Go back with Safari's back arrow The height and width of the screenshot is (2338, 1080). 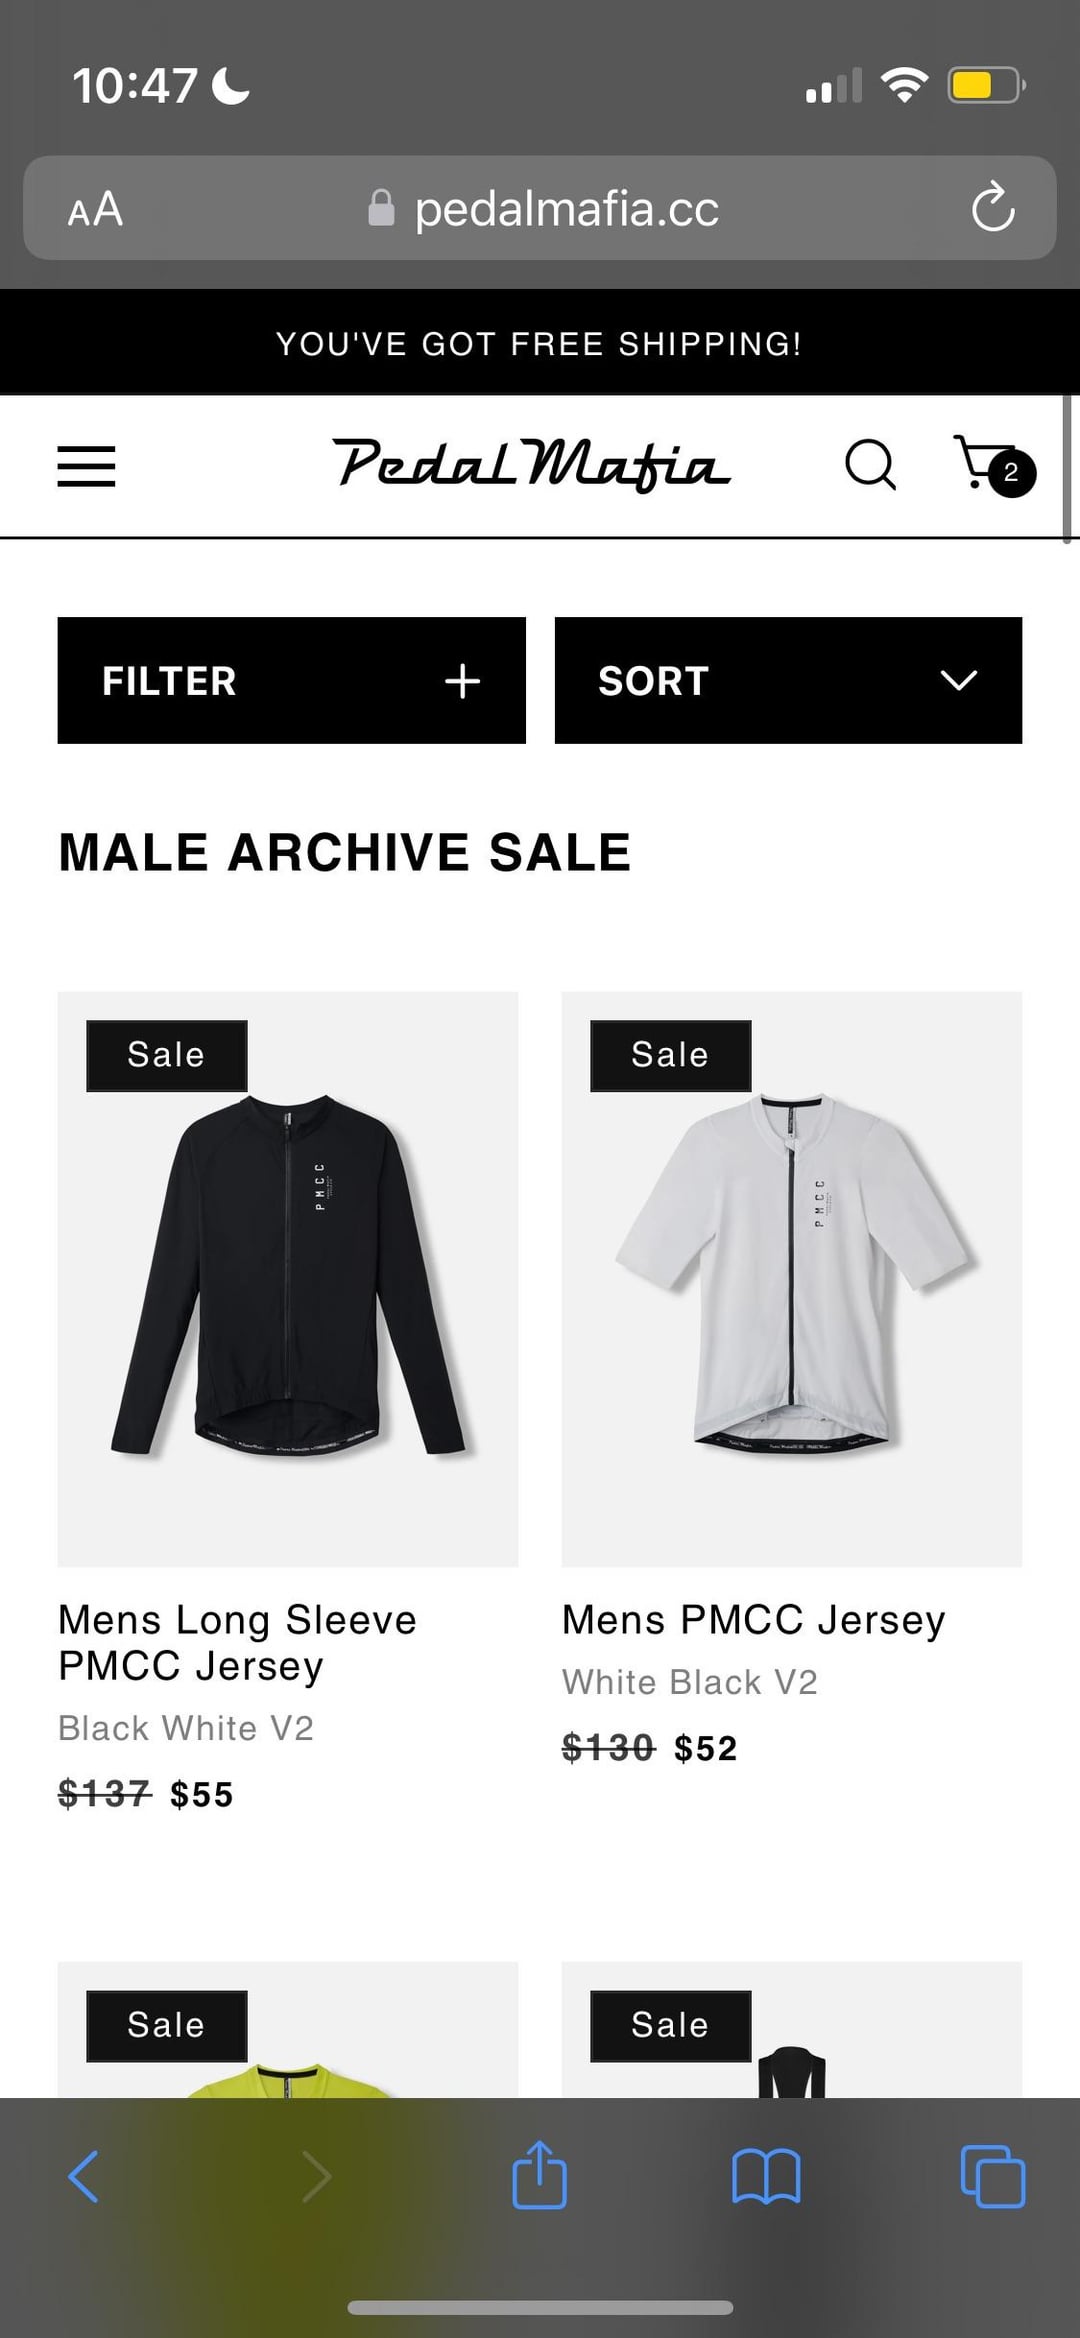pos(83,2176)
